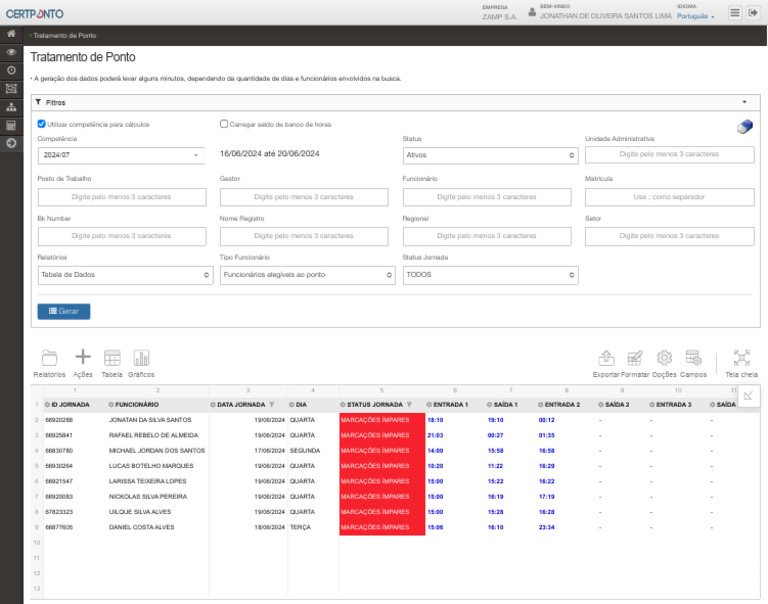Viewport: 768px width, 604px height.
Task: Collapse the Filtros panel
Action: coord(744,102)
